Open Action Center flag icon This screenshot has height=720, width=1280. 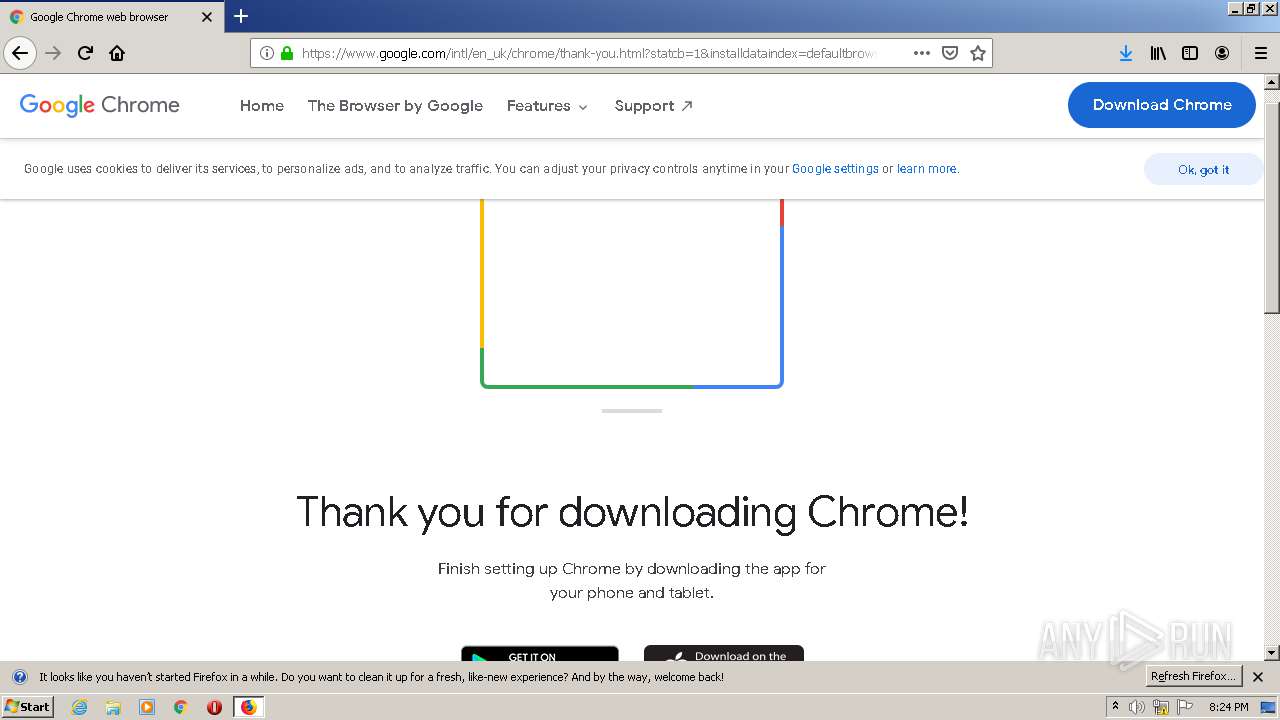[x=1185, y=707]
